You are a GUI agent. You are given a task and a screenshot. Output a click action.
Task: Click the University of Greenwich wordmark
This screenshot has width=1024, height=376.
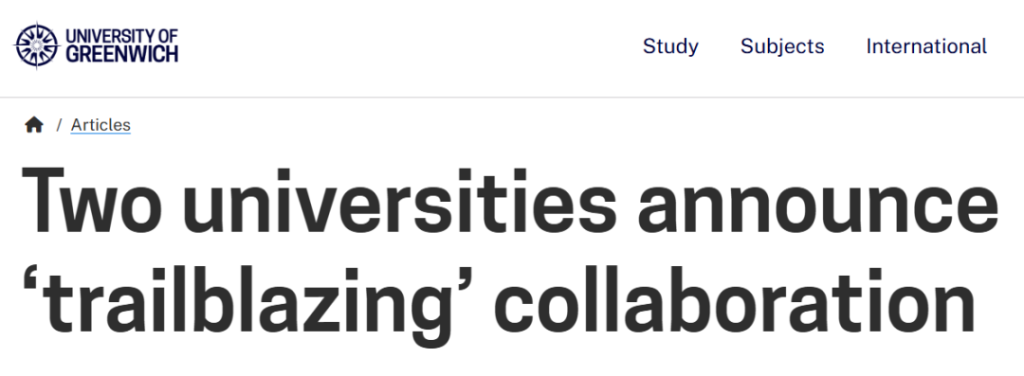[x=121, y=46]
